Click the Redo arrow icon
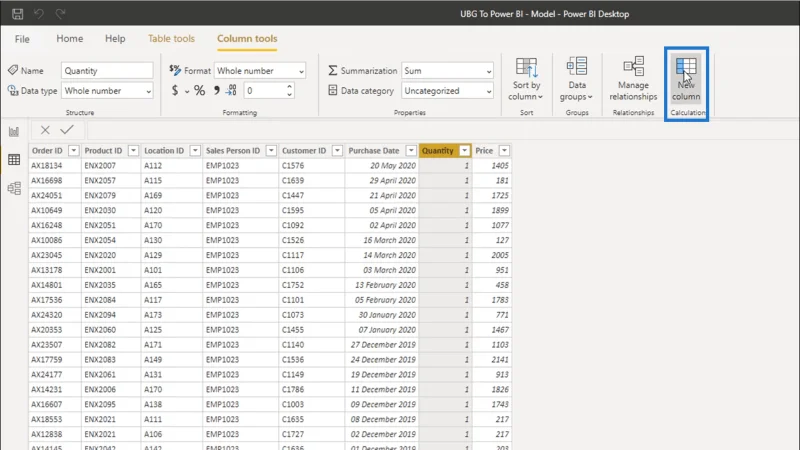800x450 pixels. pyautogui.click(x=60, y=14)
